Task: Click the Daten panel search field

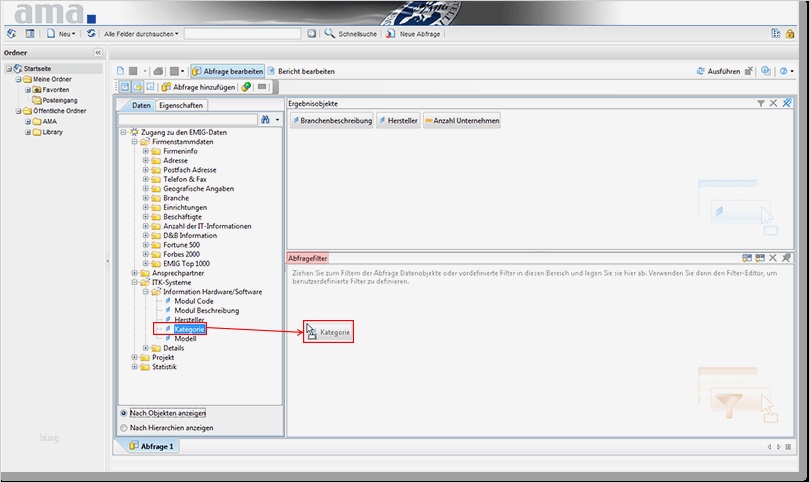Action: point(188,119)
